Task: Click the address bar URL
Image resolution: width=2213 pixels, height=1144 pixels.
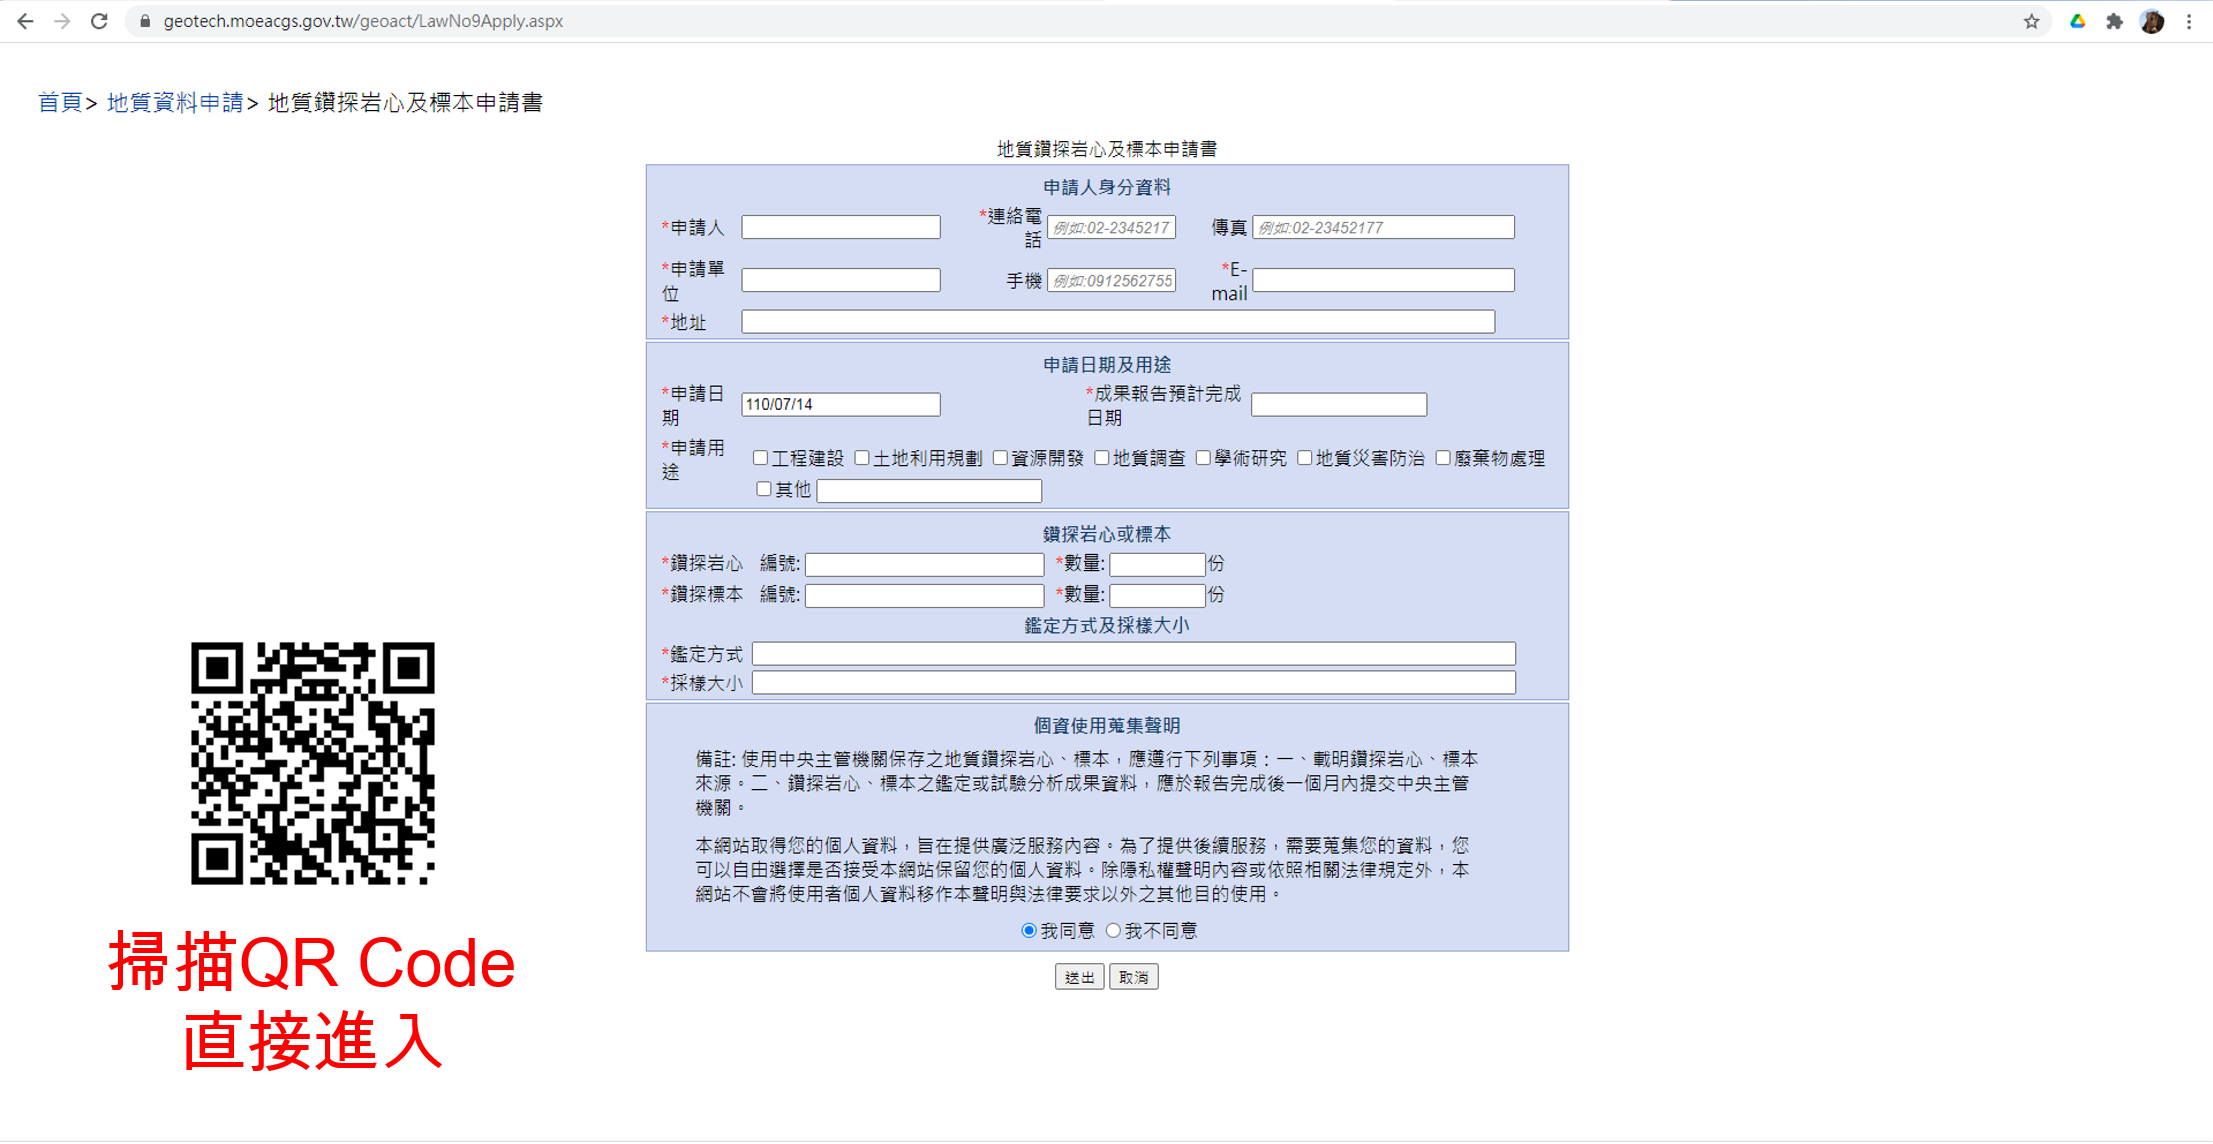Action: (363, 21)
